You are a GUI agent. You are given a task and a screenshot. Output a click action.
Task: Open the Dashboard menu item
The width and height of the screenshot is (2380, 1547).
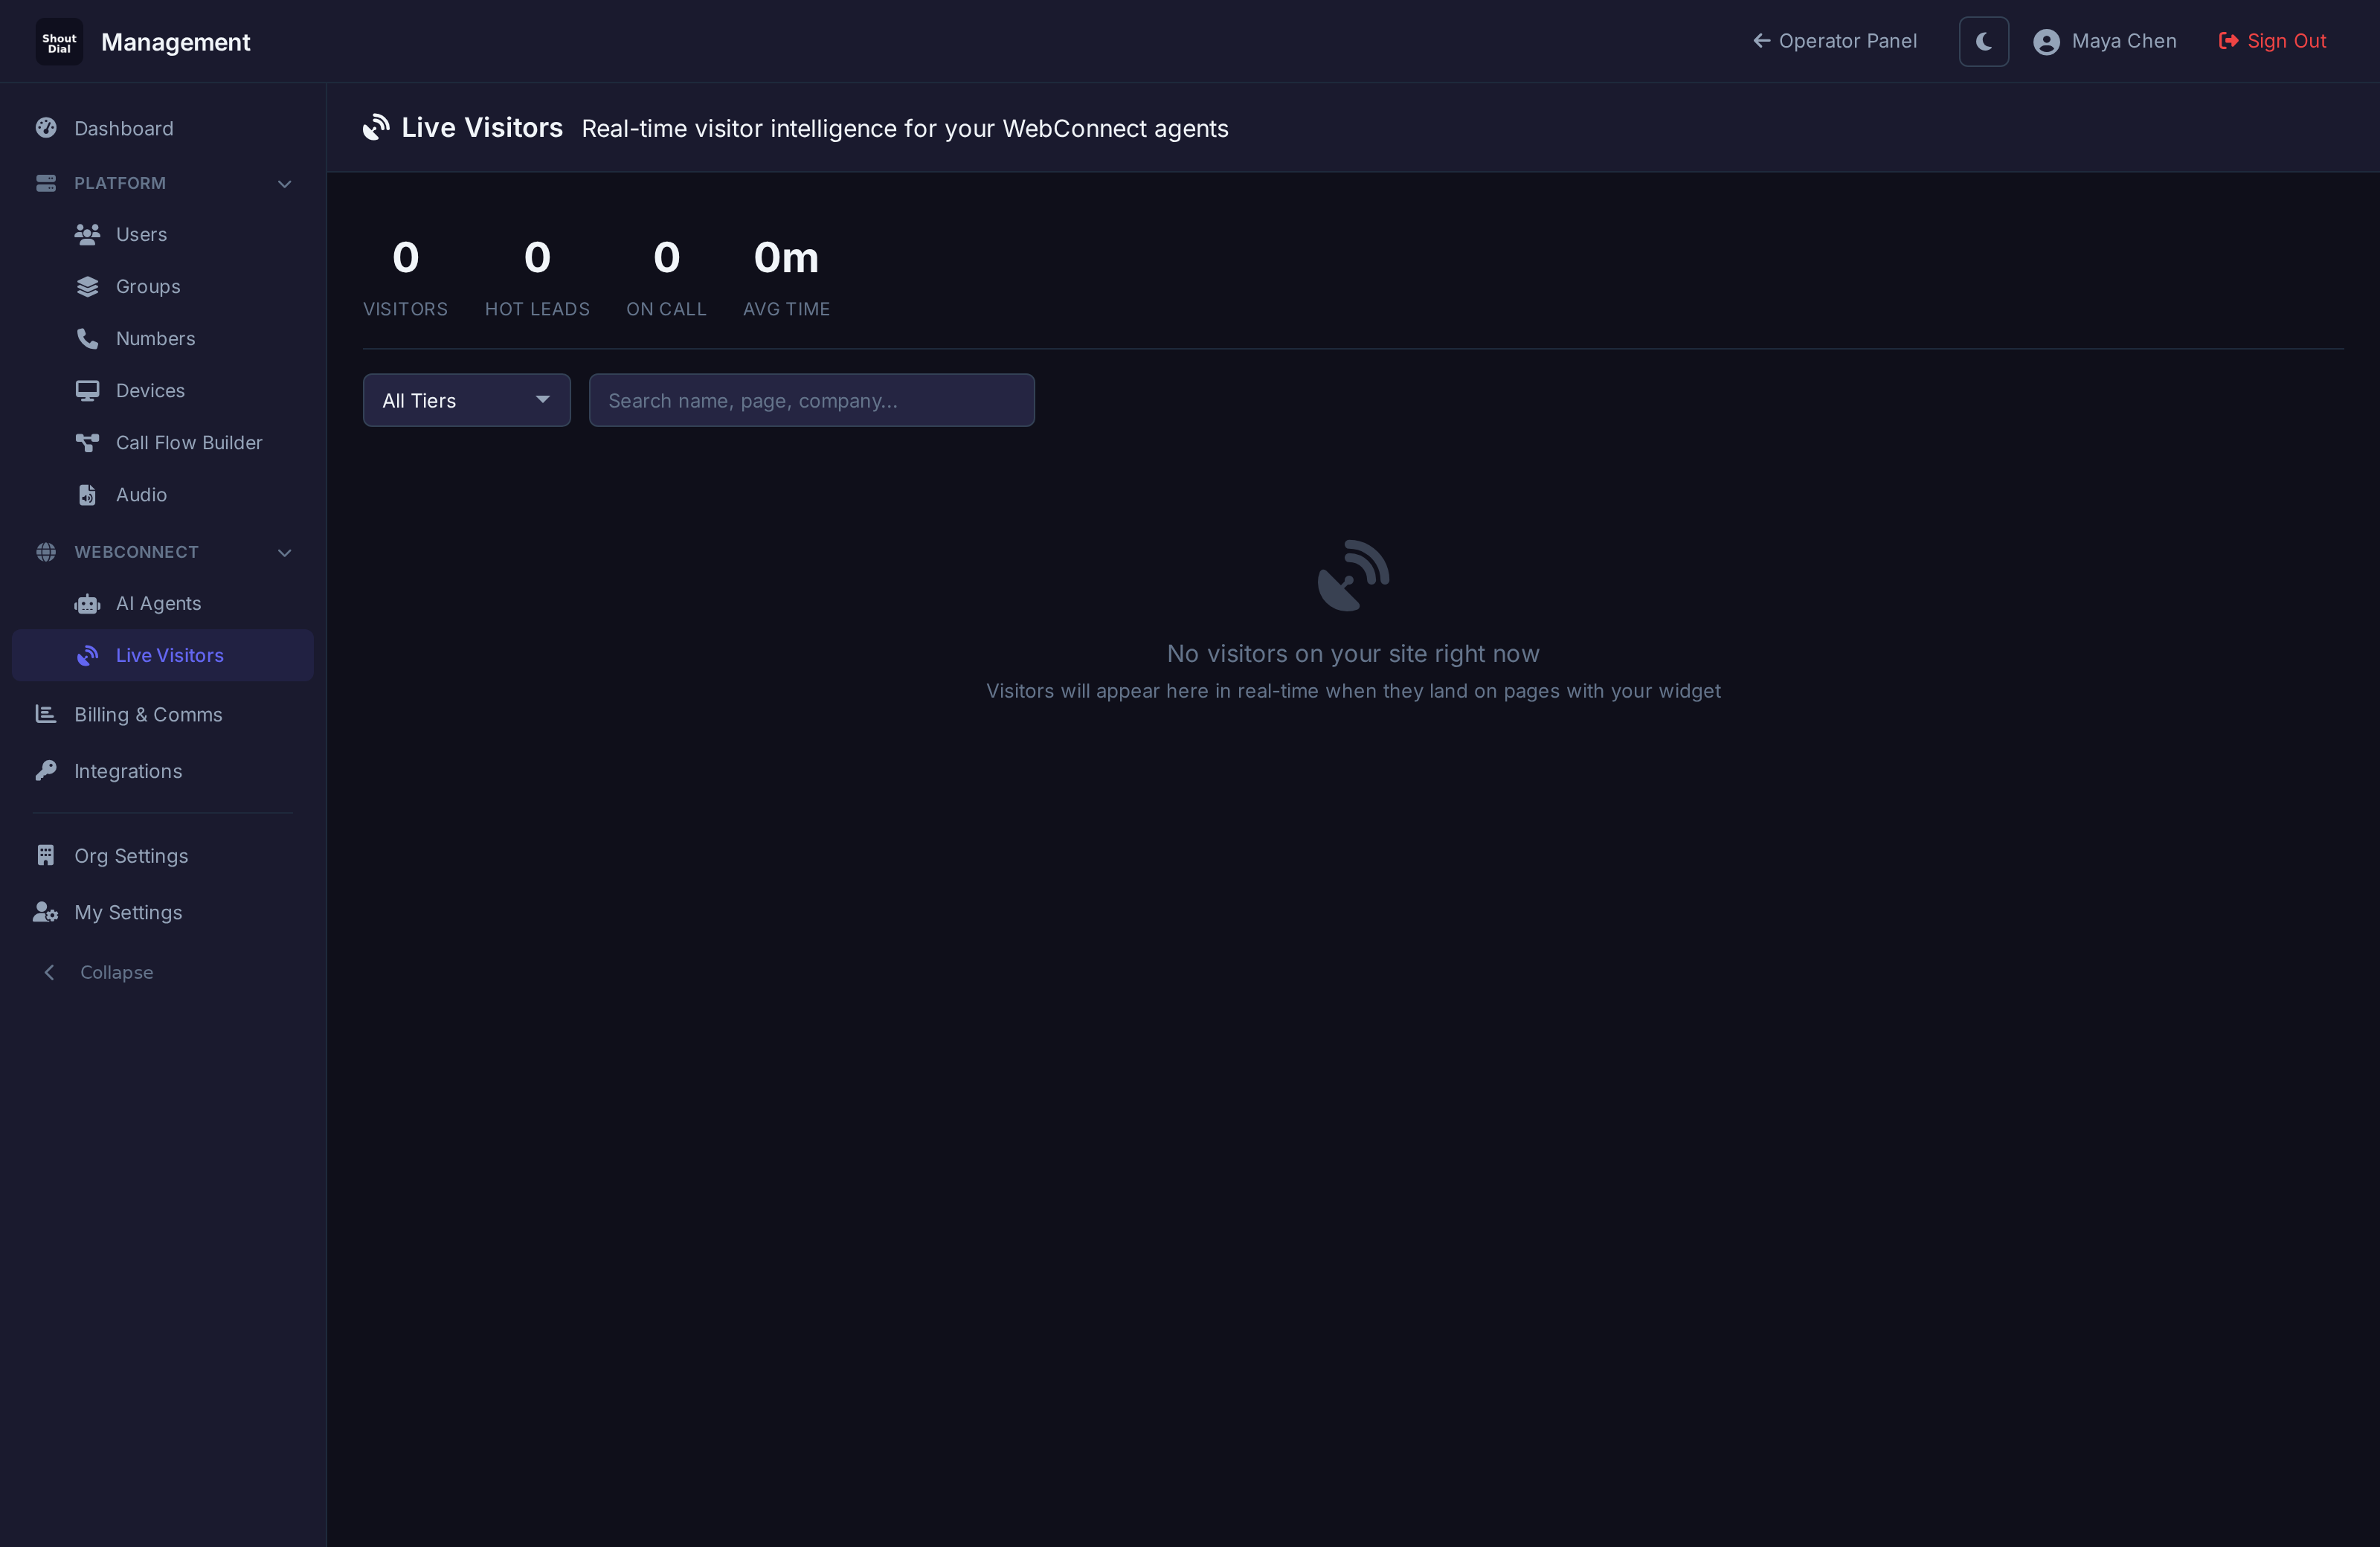coord(163,128)
